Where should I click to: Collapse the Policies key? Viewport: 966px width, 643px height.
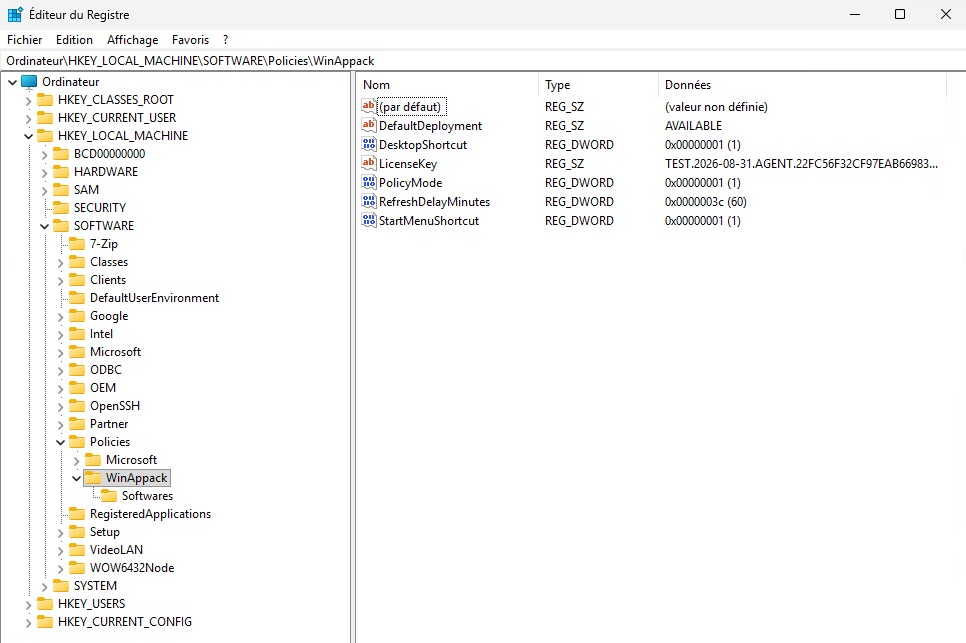pos(60,442)
